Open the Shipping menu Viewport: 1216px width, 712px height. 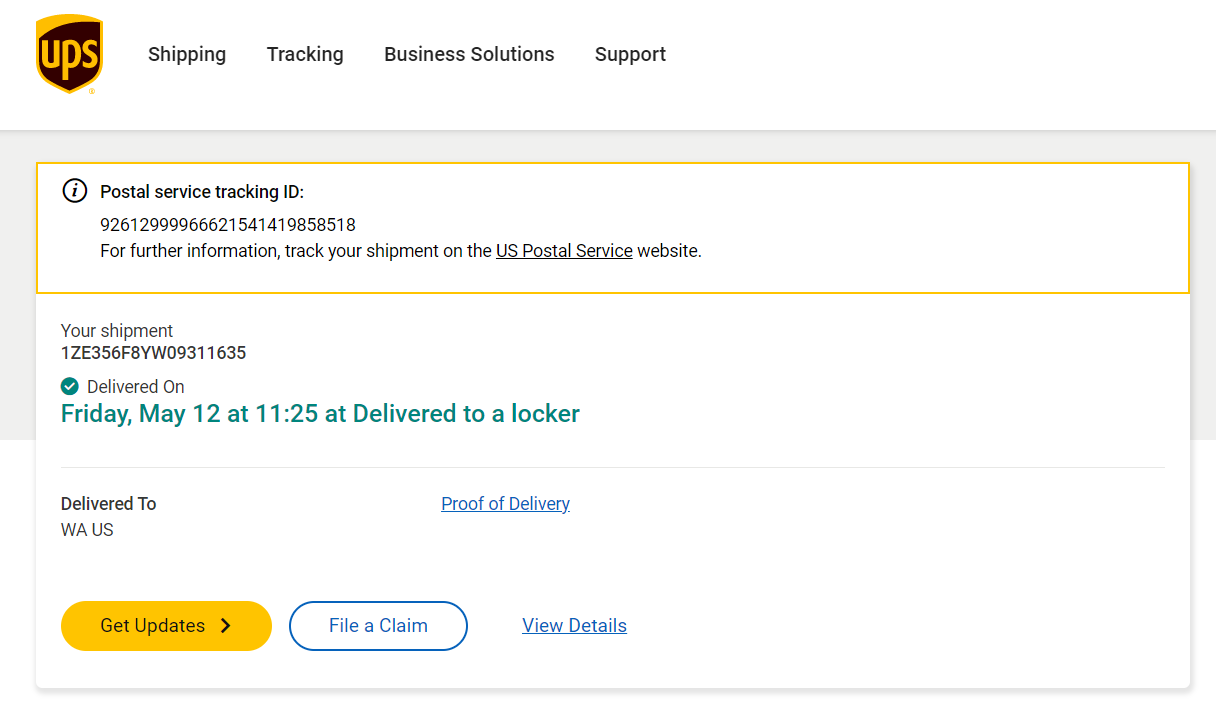click(187, 54)
